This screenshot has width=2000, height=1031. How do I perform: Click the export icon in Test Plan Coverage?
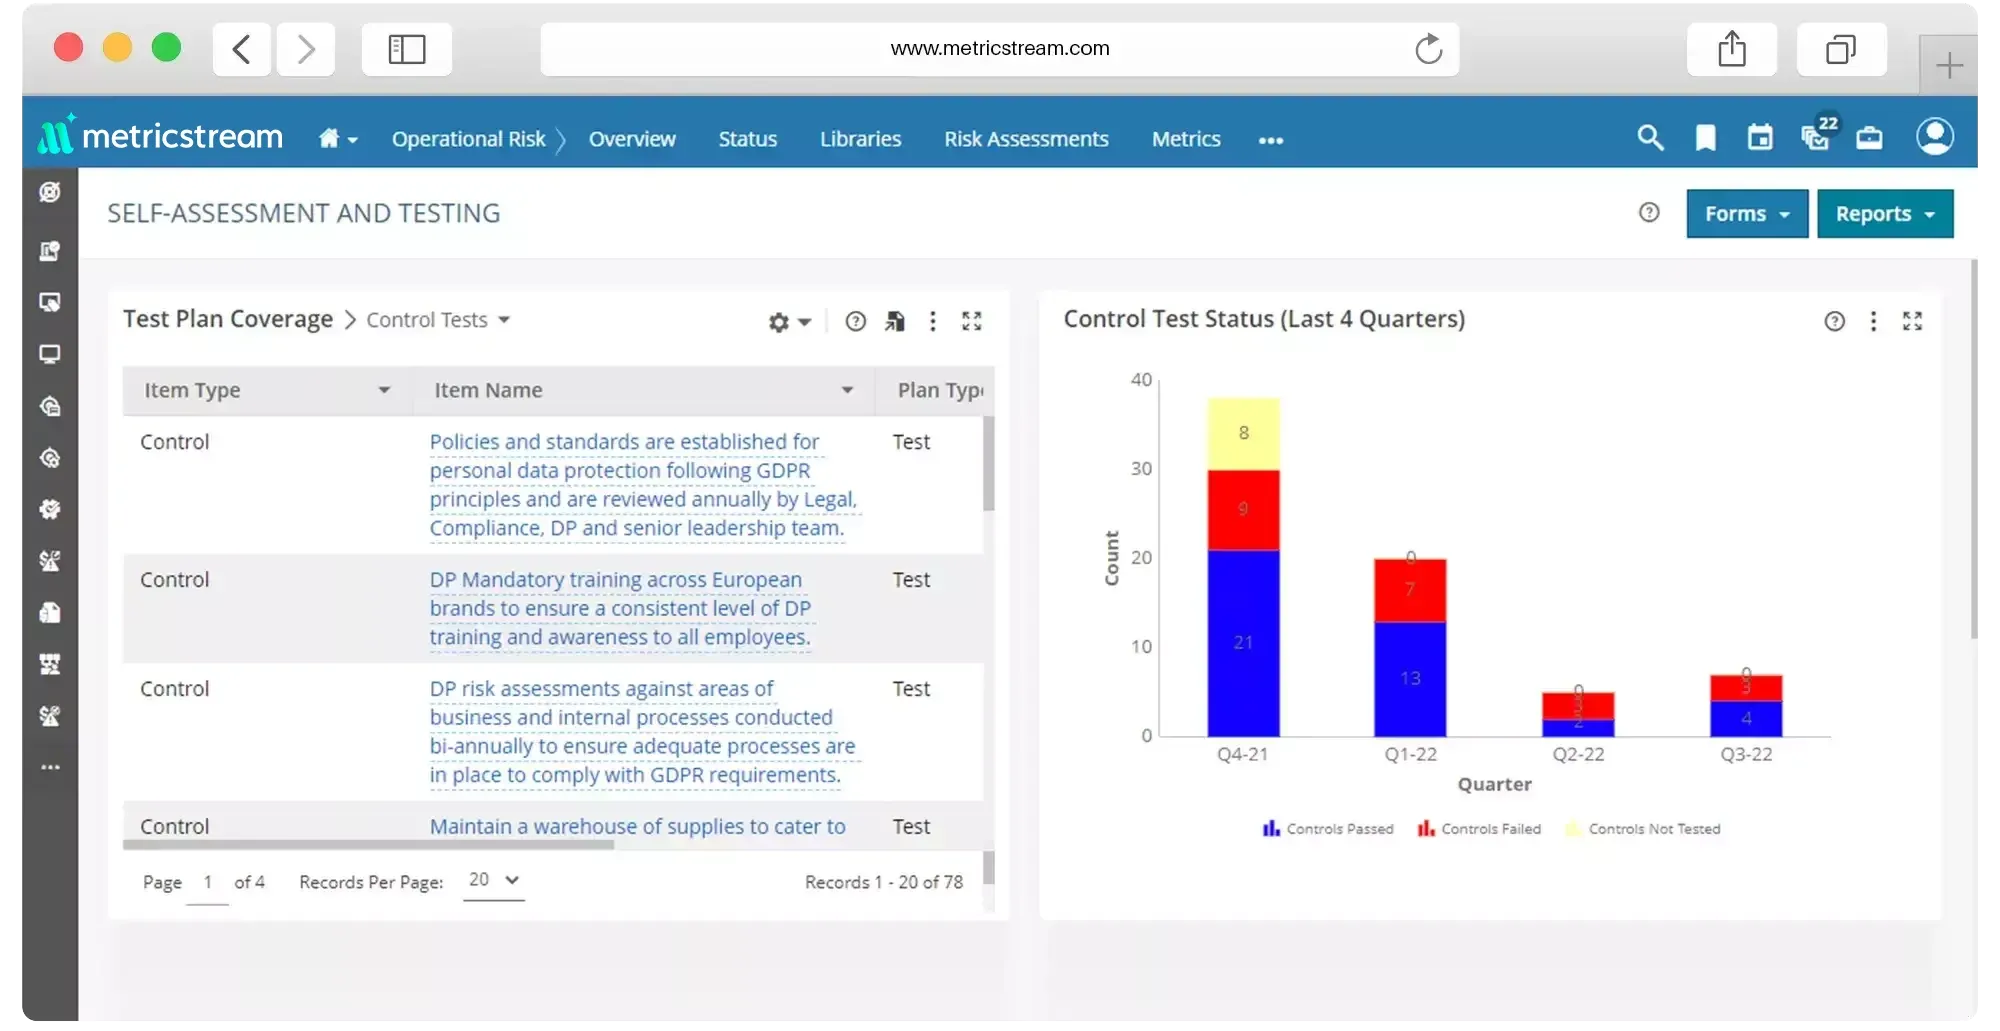click(894, 321)
